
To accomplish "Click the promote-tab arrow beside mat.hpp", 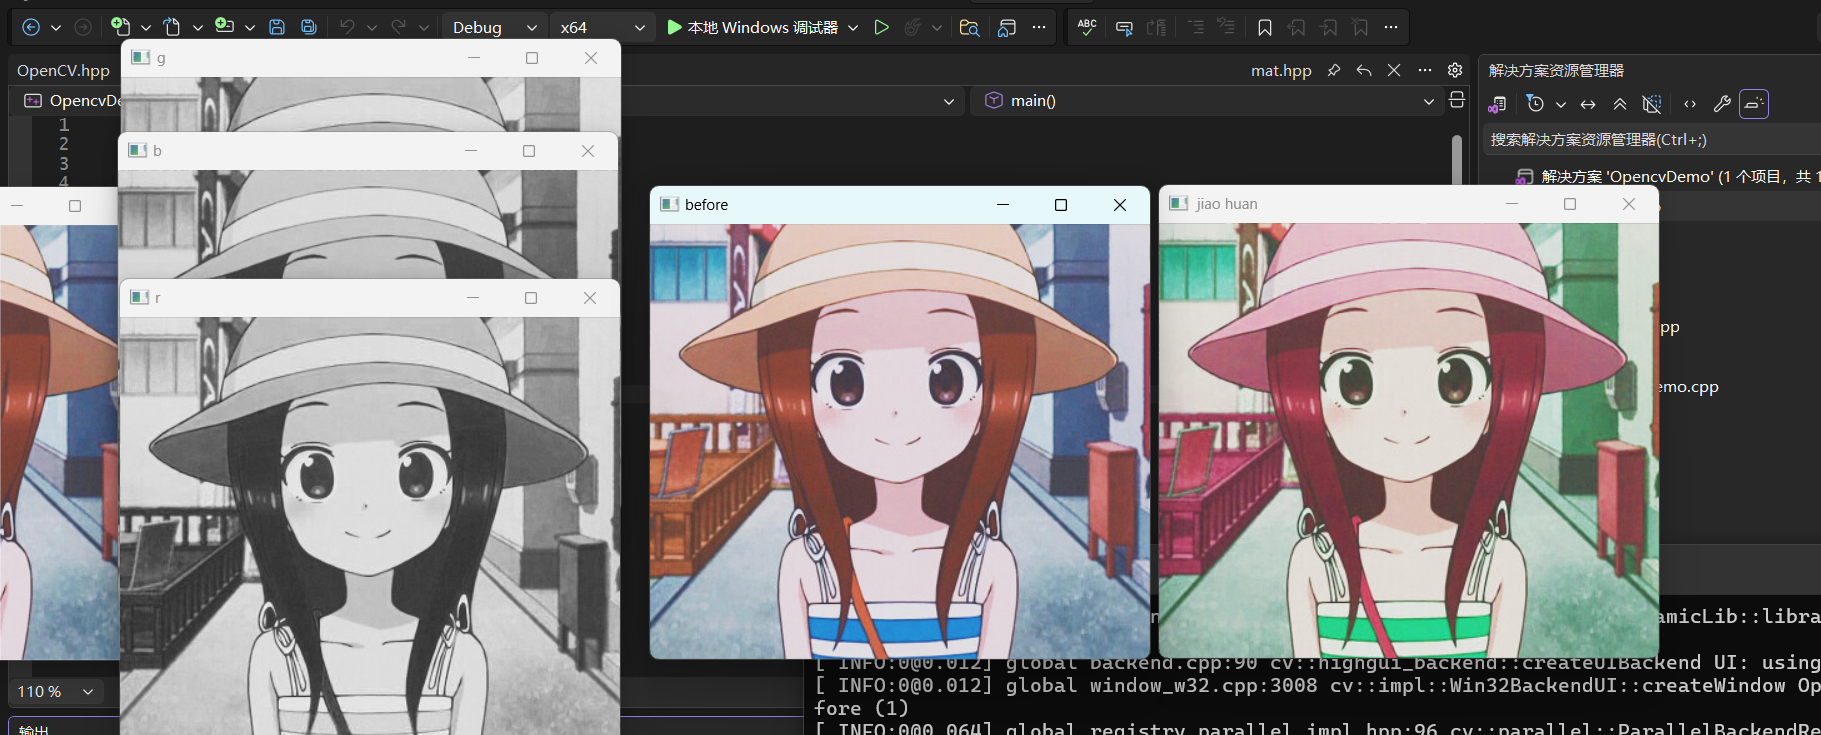I will [1364, 70].
